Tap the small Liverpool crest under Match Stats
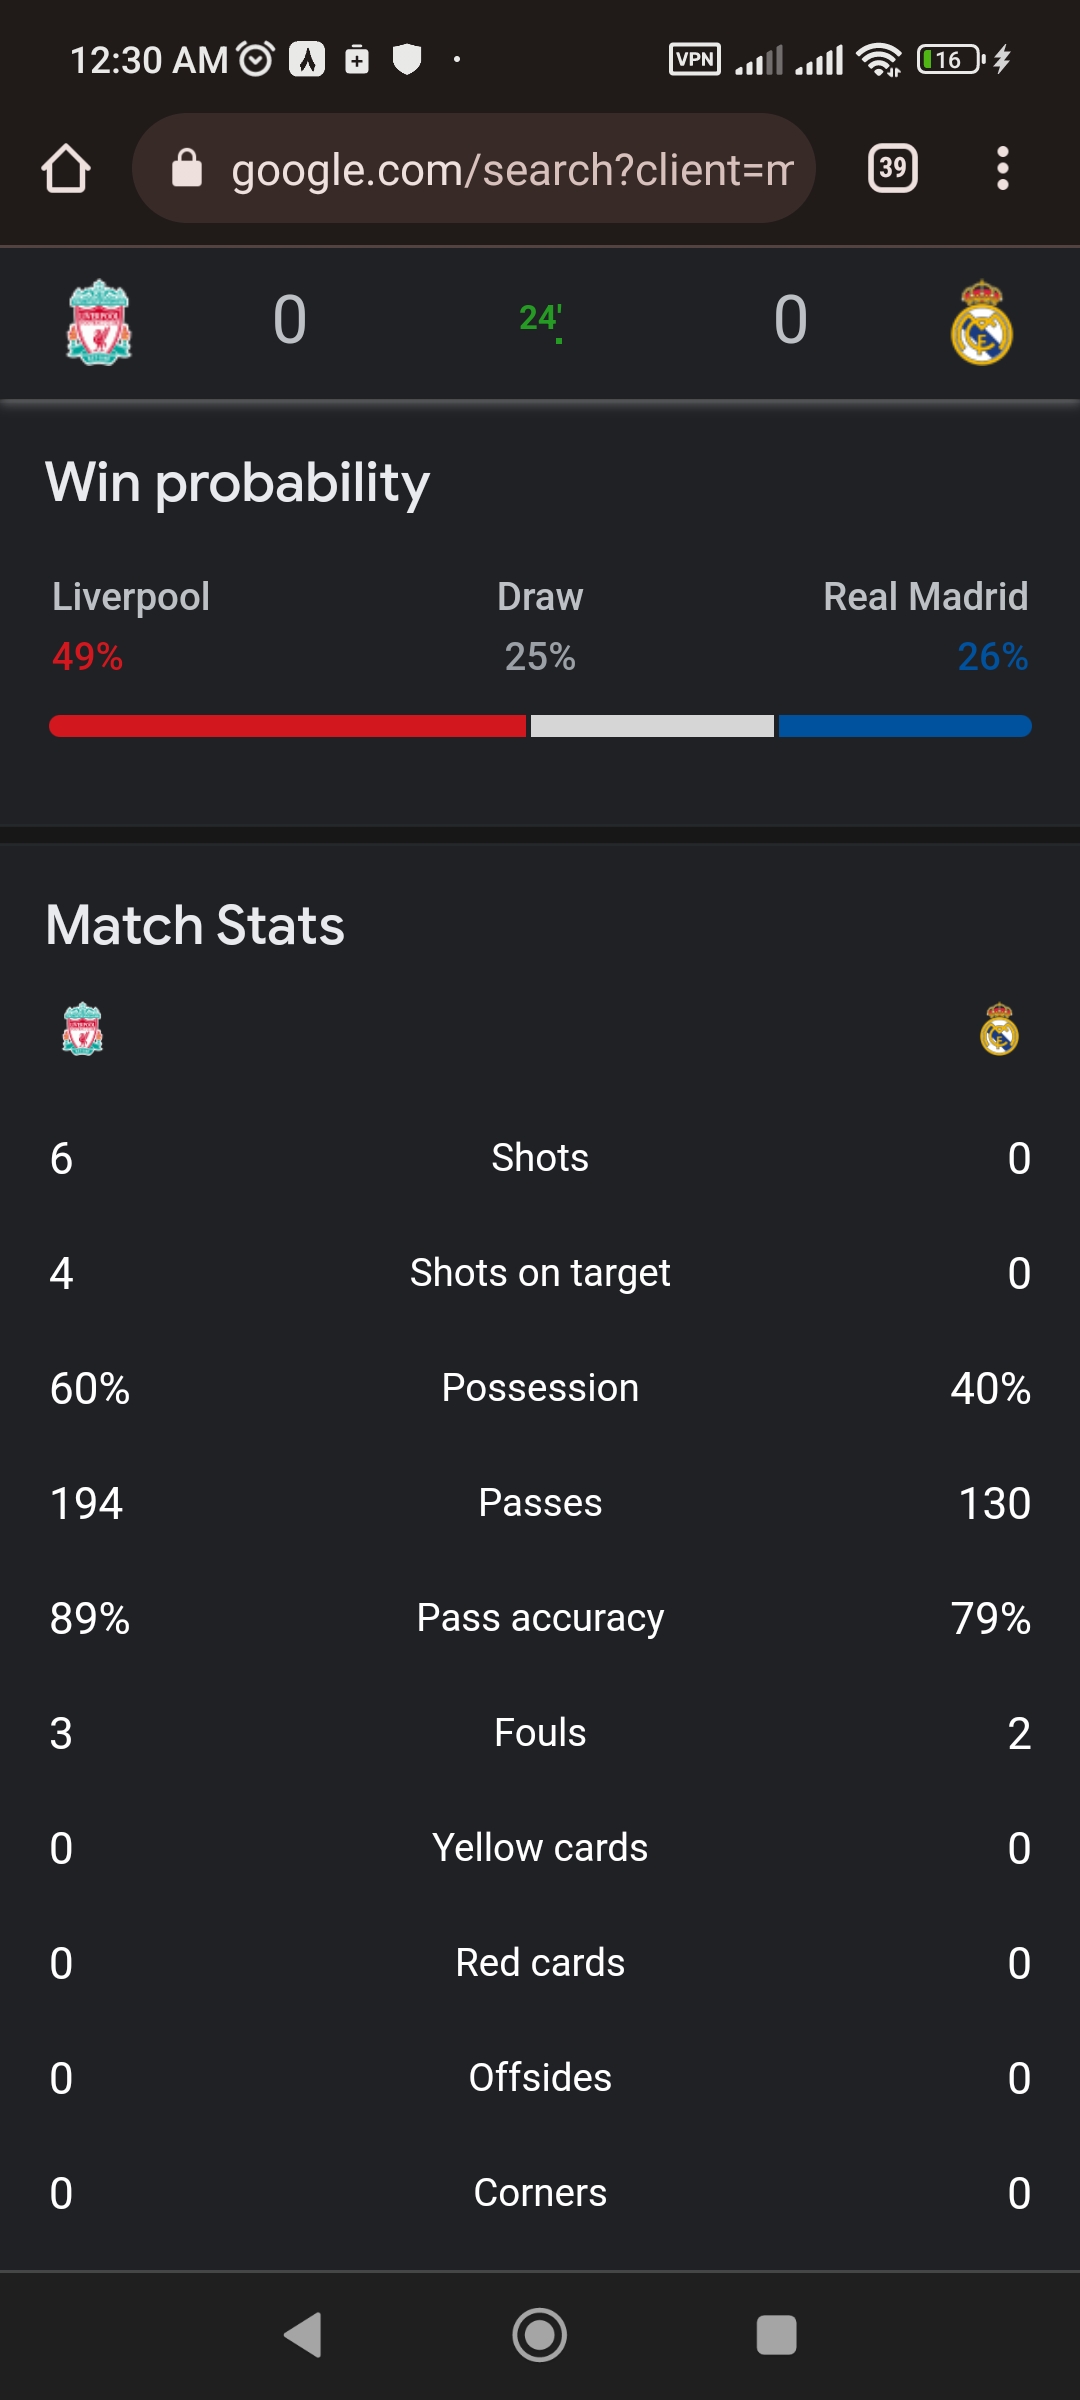Screen dimensions: 1080x2400 point(83,1029)
